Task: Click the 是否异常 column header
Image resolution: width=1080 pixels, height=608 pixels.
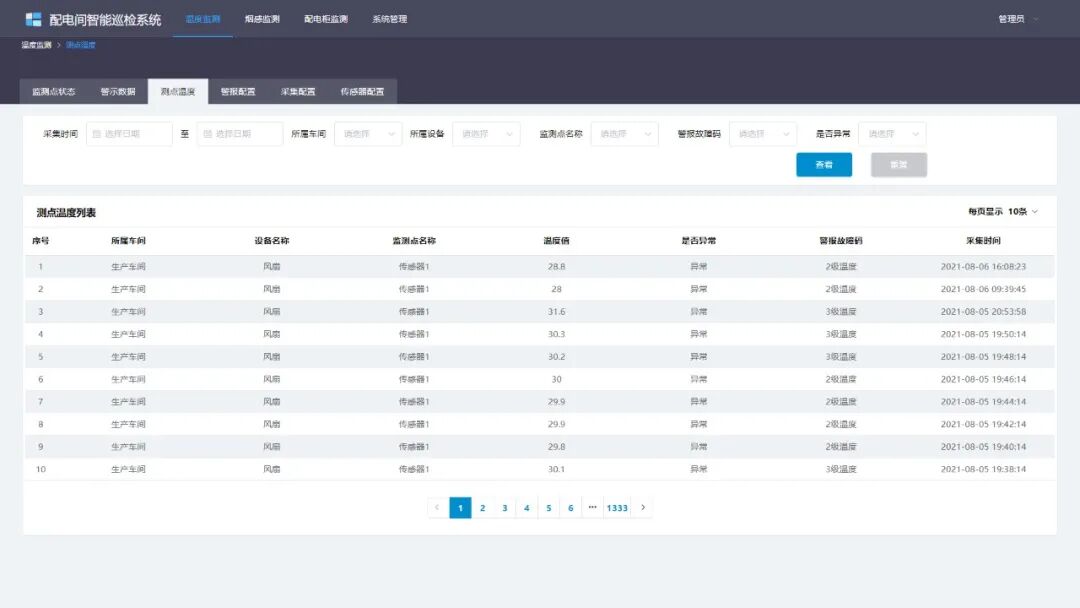Action: [x=698, y=241]
